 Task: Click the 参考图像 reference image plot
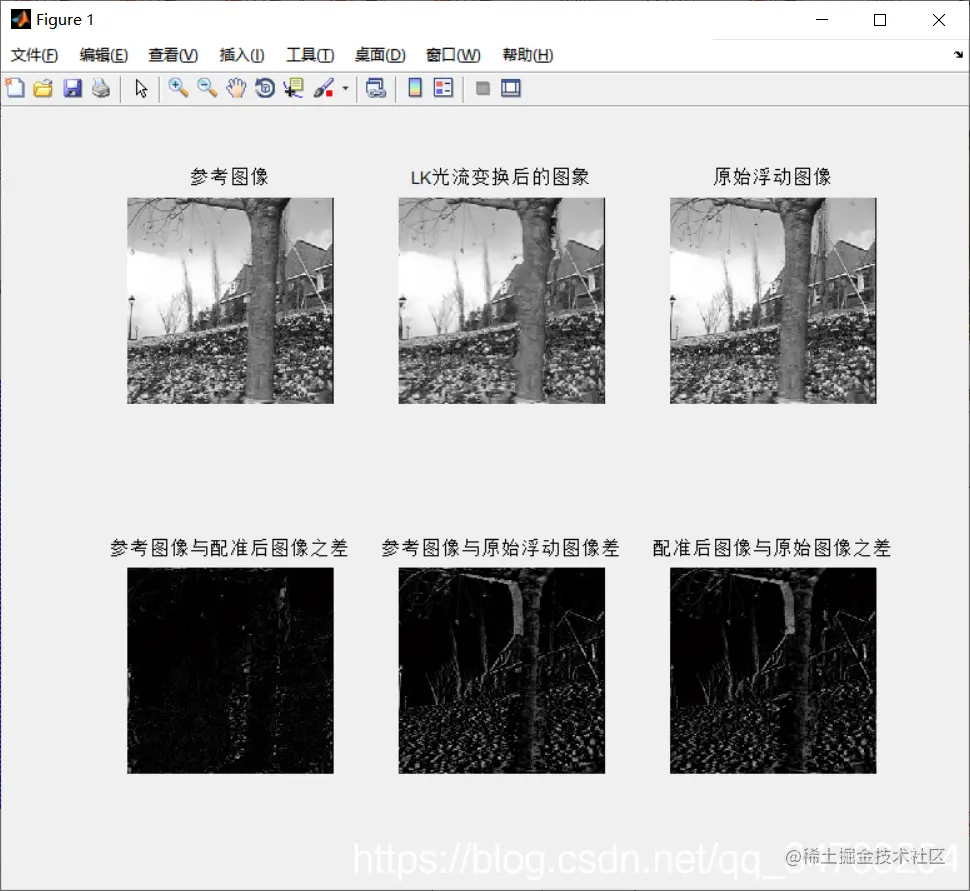click(230, 301)
